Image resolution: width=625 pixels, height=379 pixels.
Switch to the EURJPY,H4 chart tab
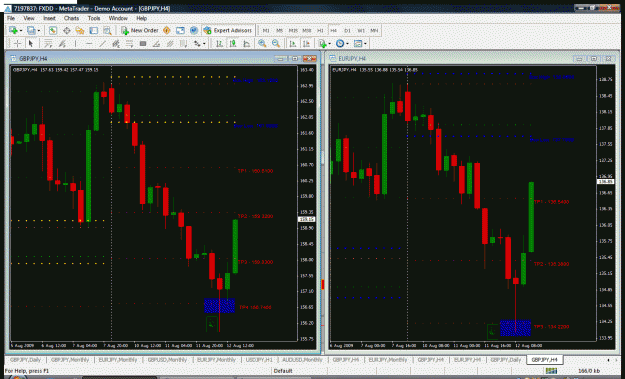467,360
